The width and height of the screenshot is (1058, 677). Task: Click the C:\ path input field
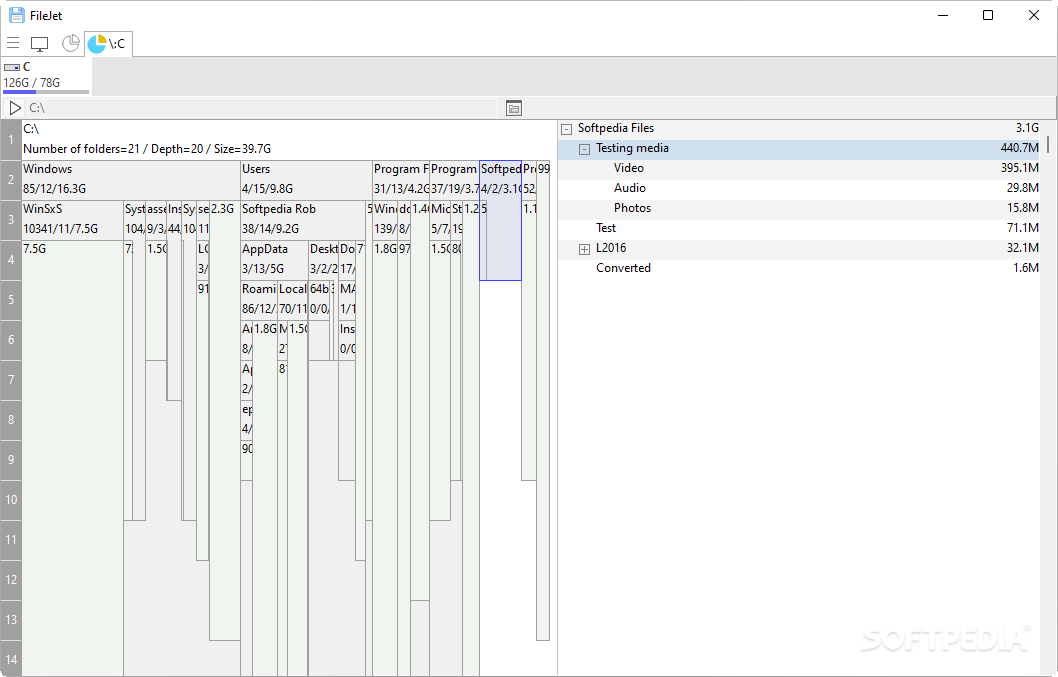[x=262, y=108]
